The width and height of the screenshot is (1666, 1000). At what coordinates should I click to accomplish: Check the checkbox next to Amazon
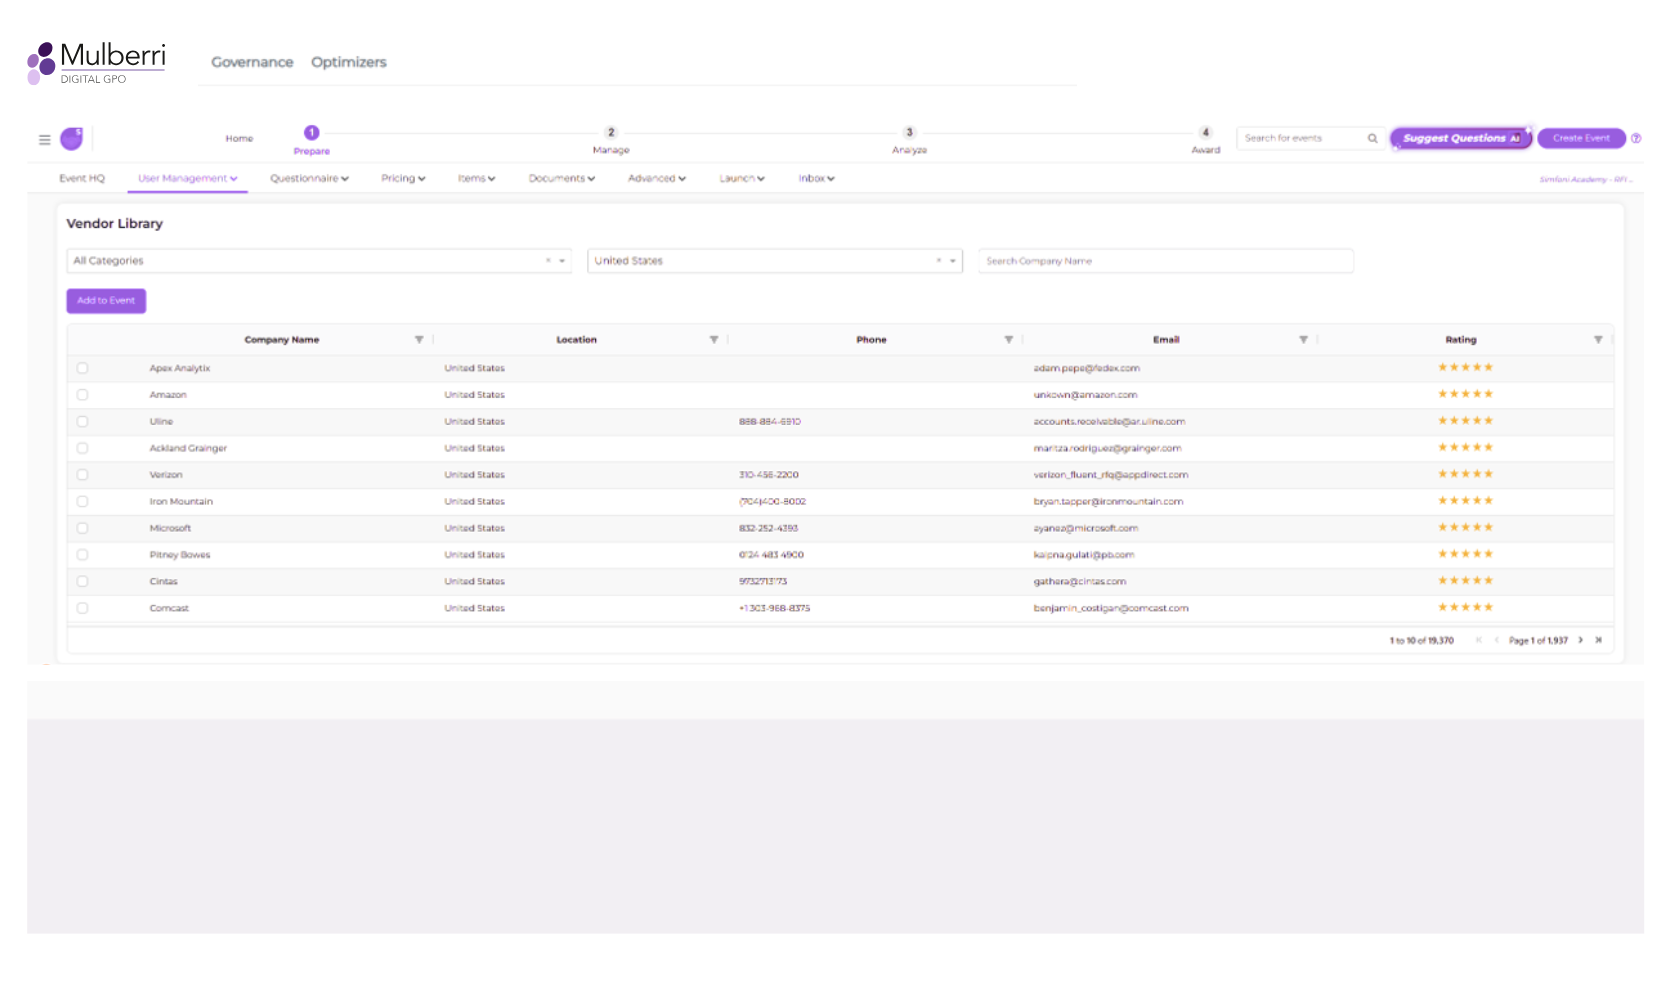pyautogui.click(x=83, y=394)
